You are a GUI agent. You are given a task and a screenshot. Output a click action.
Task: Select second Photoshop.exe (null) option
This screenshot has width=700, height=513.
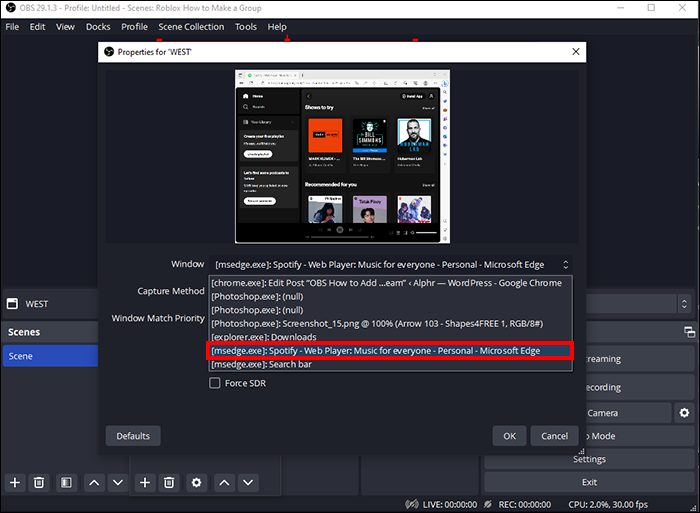pyautogui.click(x=390, y=310)
